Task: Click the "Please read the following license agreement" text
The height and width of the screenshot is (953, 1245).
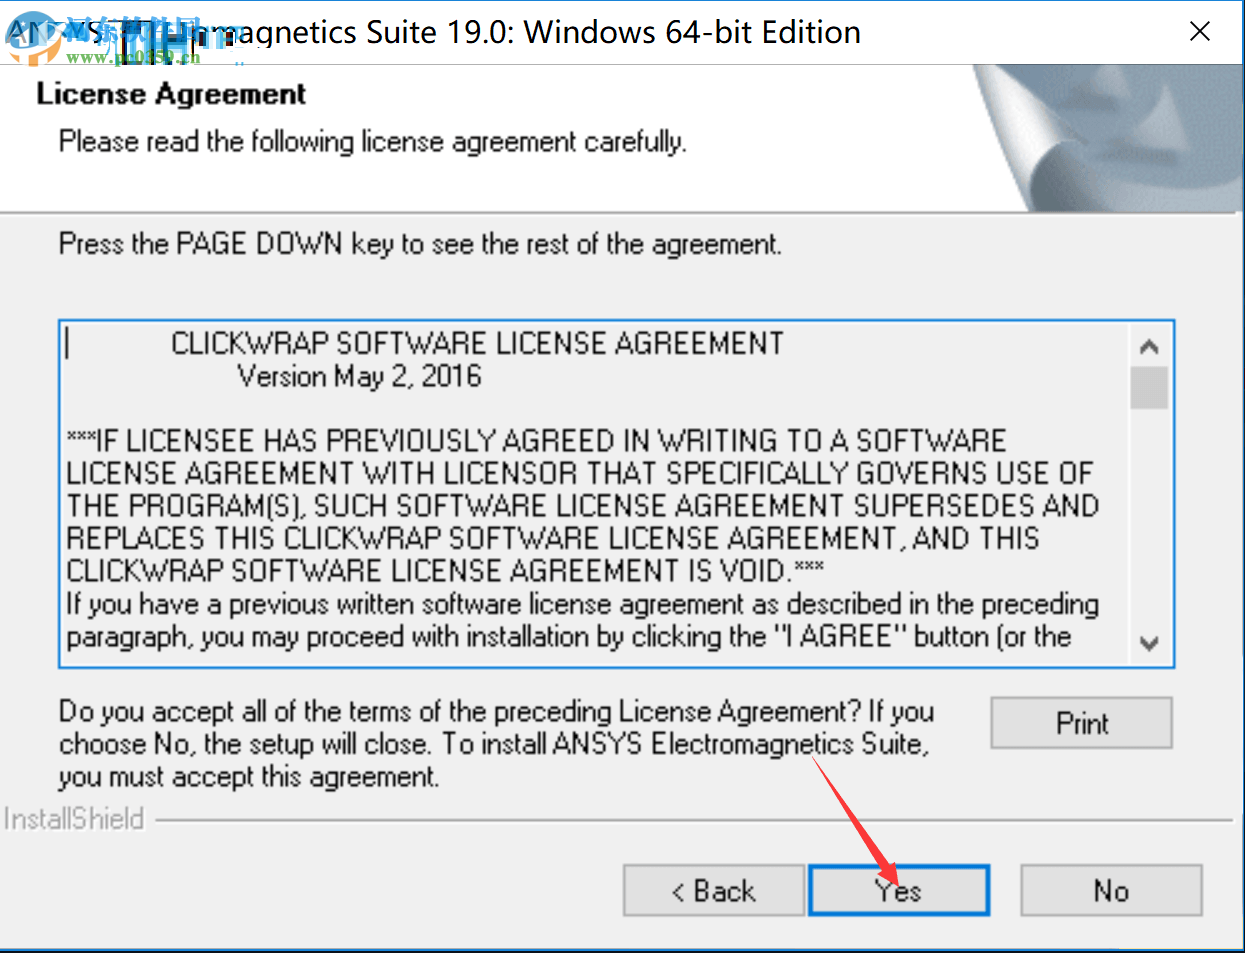Action: point(372,142)
